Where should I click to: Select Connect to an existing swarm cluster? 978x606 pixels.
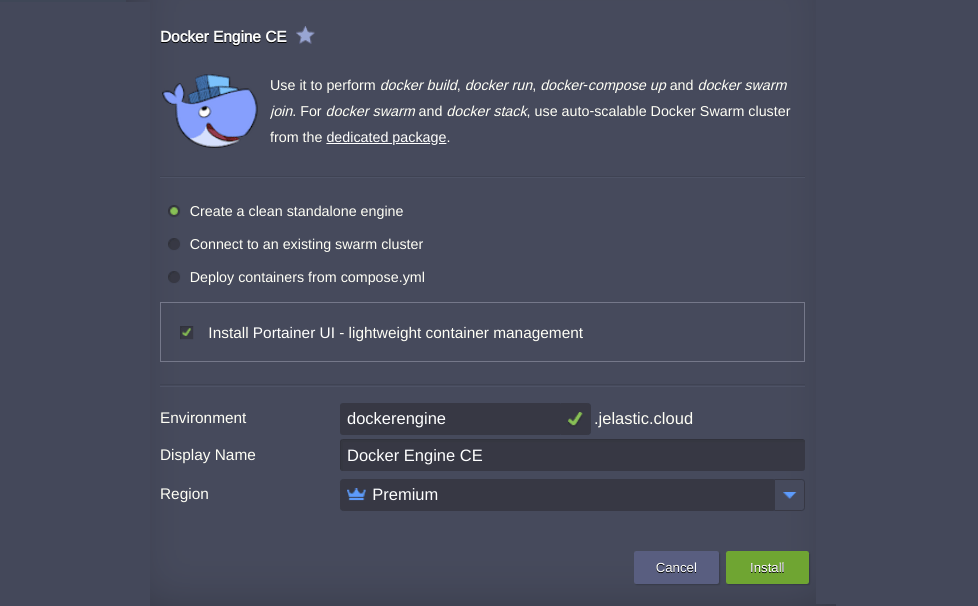(x=174, y=244)
